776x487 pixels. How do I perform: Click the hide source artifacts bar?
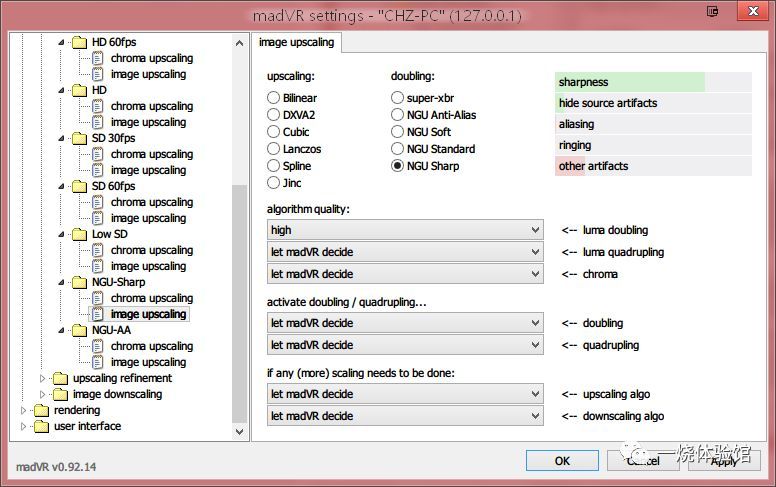(653, 103)
